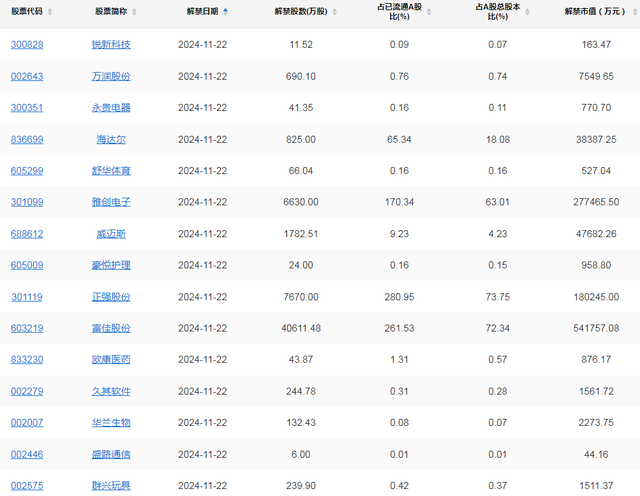The width and height of the screenshot is (640, 496).
Task: Open 正强股份 stock name link
Action: (x=111, y=297)
